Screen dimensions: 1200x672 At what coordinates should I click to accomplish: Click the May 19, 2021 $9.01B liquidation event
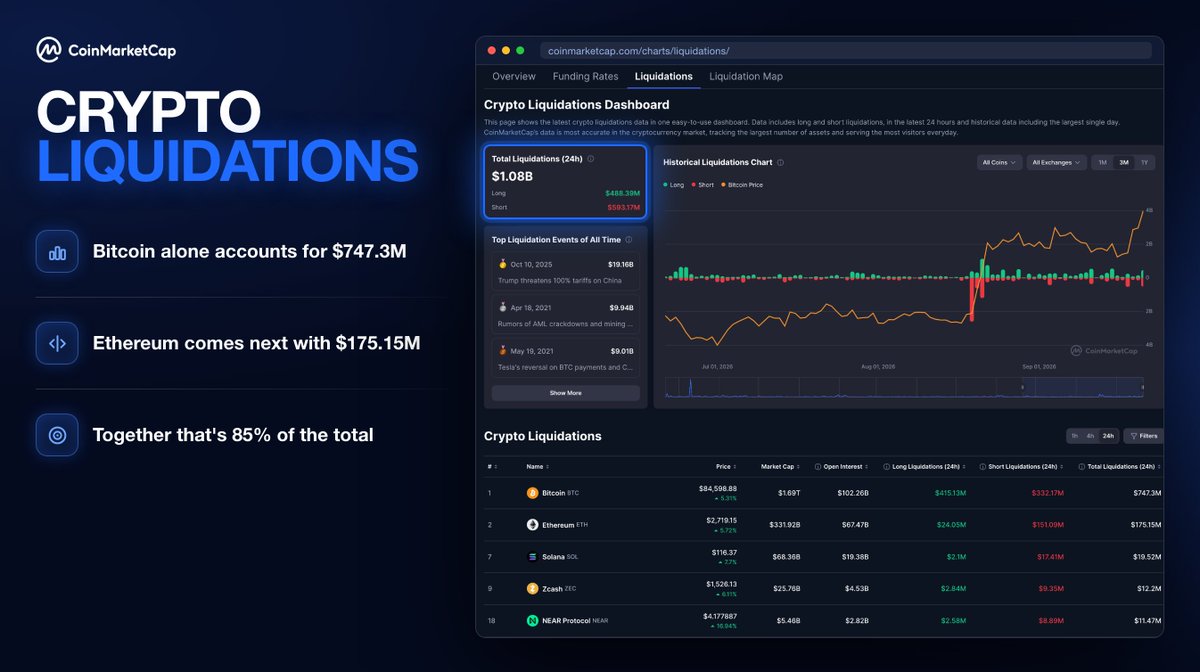(x=566, y=360)
